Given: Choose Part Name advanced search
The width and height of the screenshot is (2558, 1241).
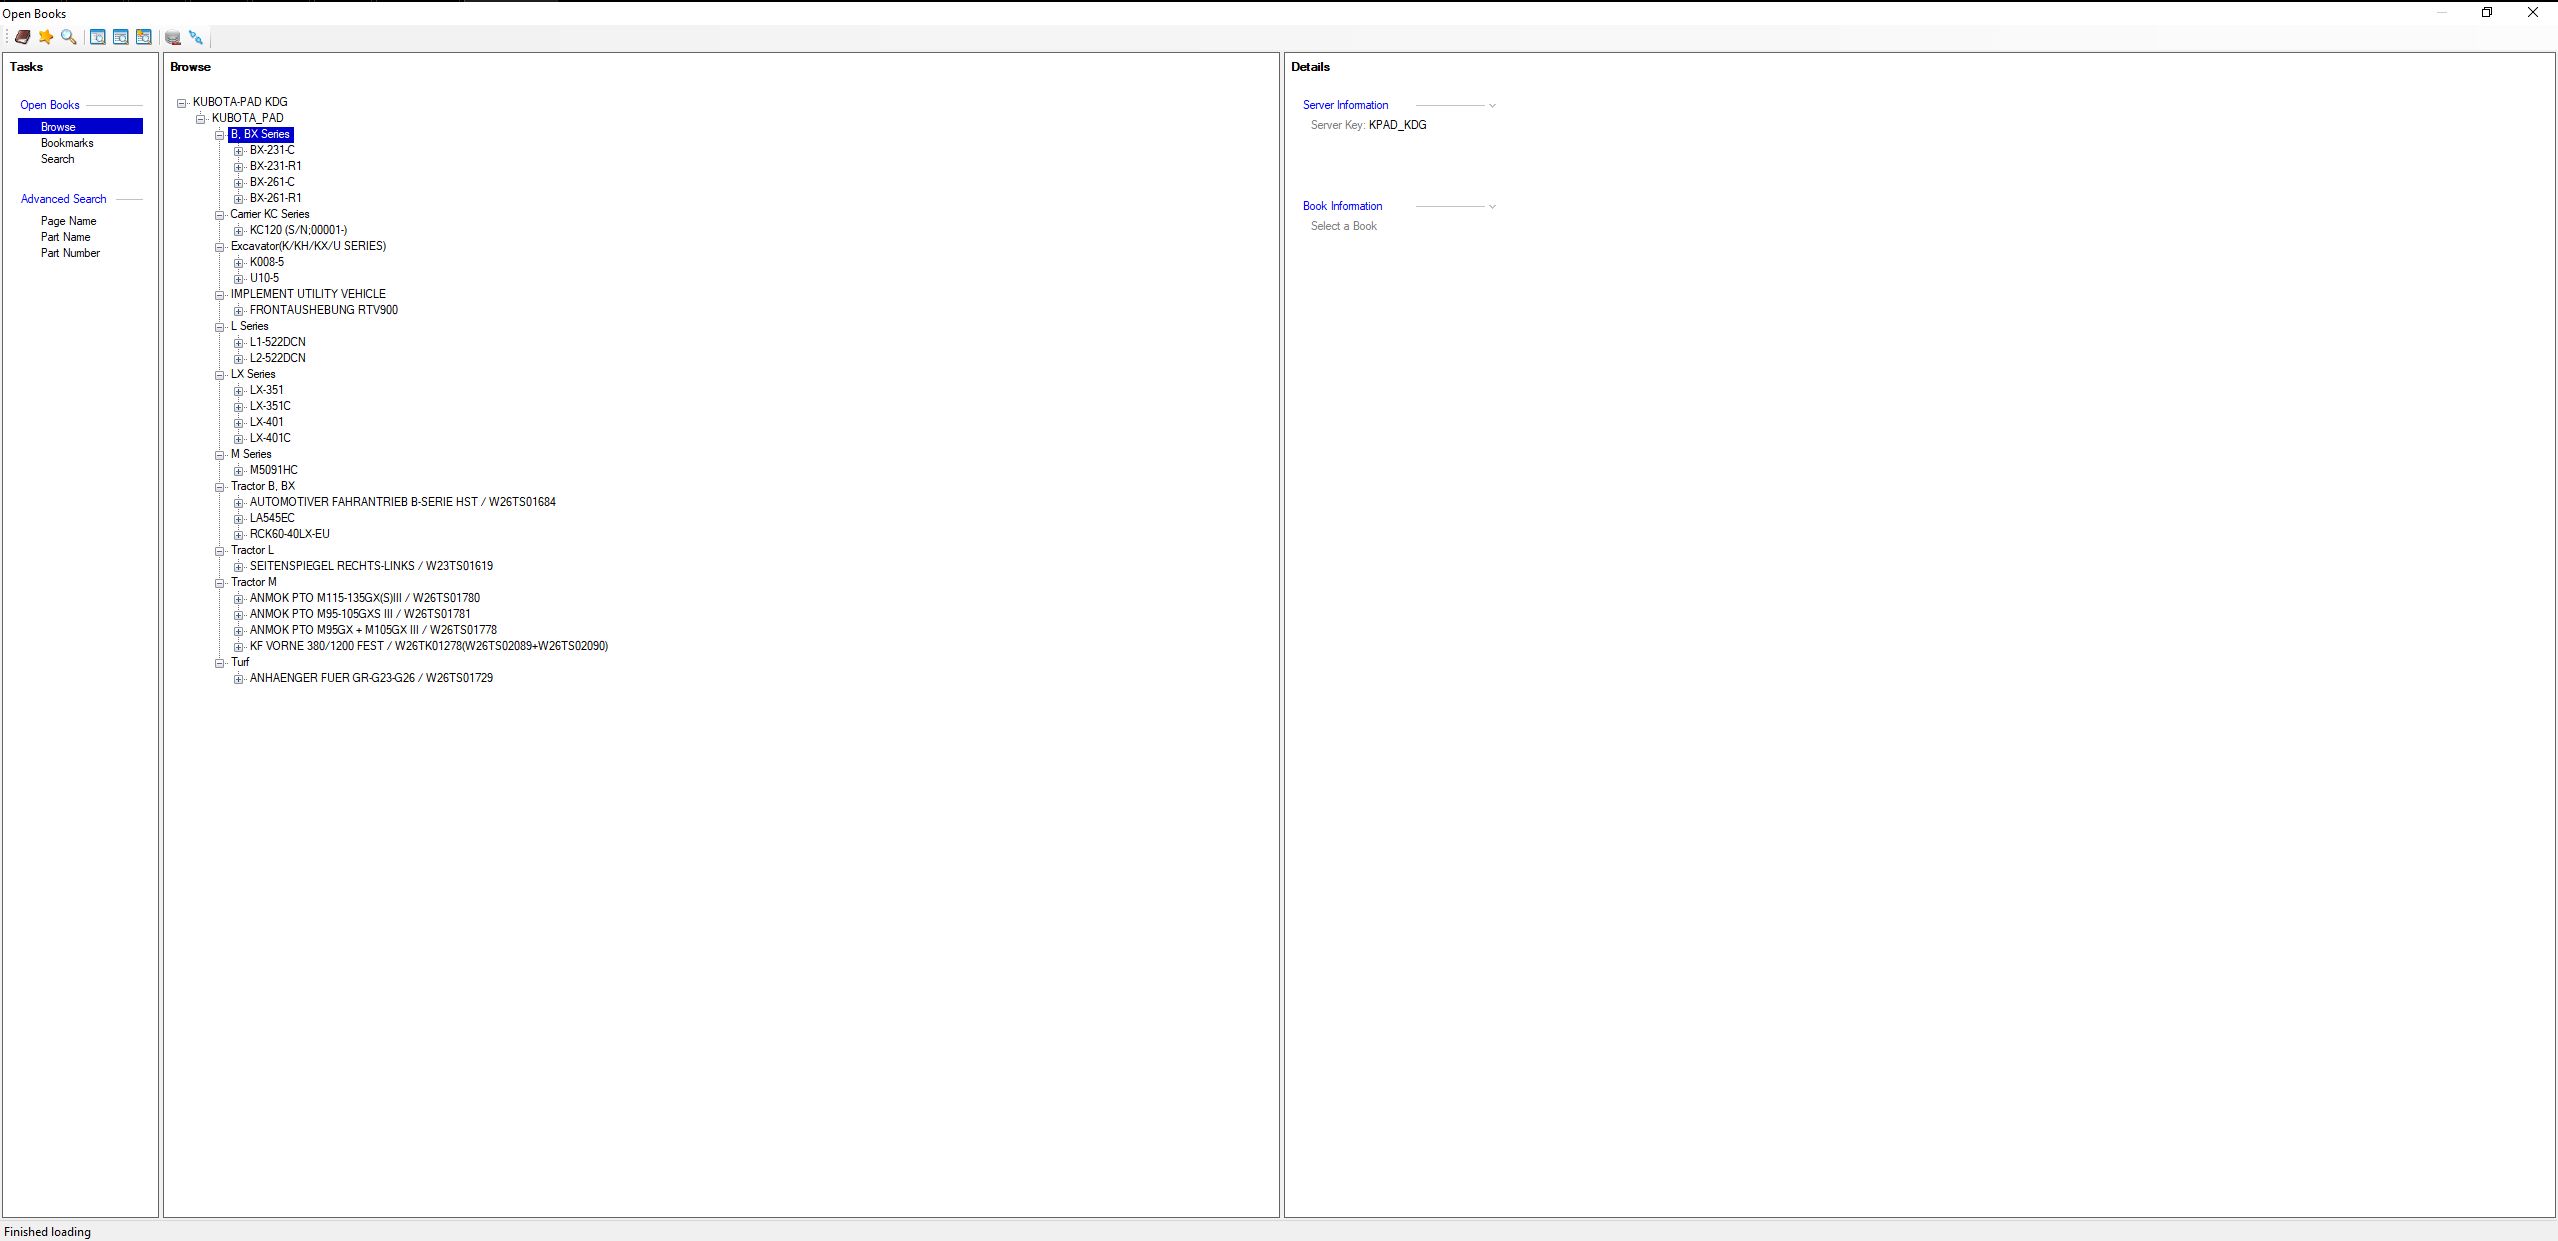Looking at the screenshot, I should (x=65, y=237).
